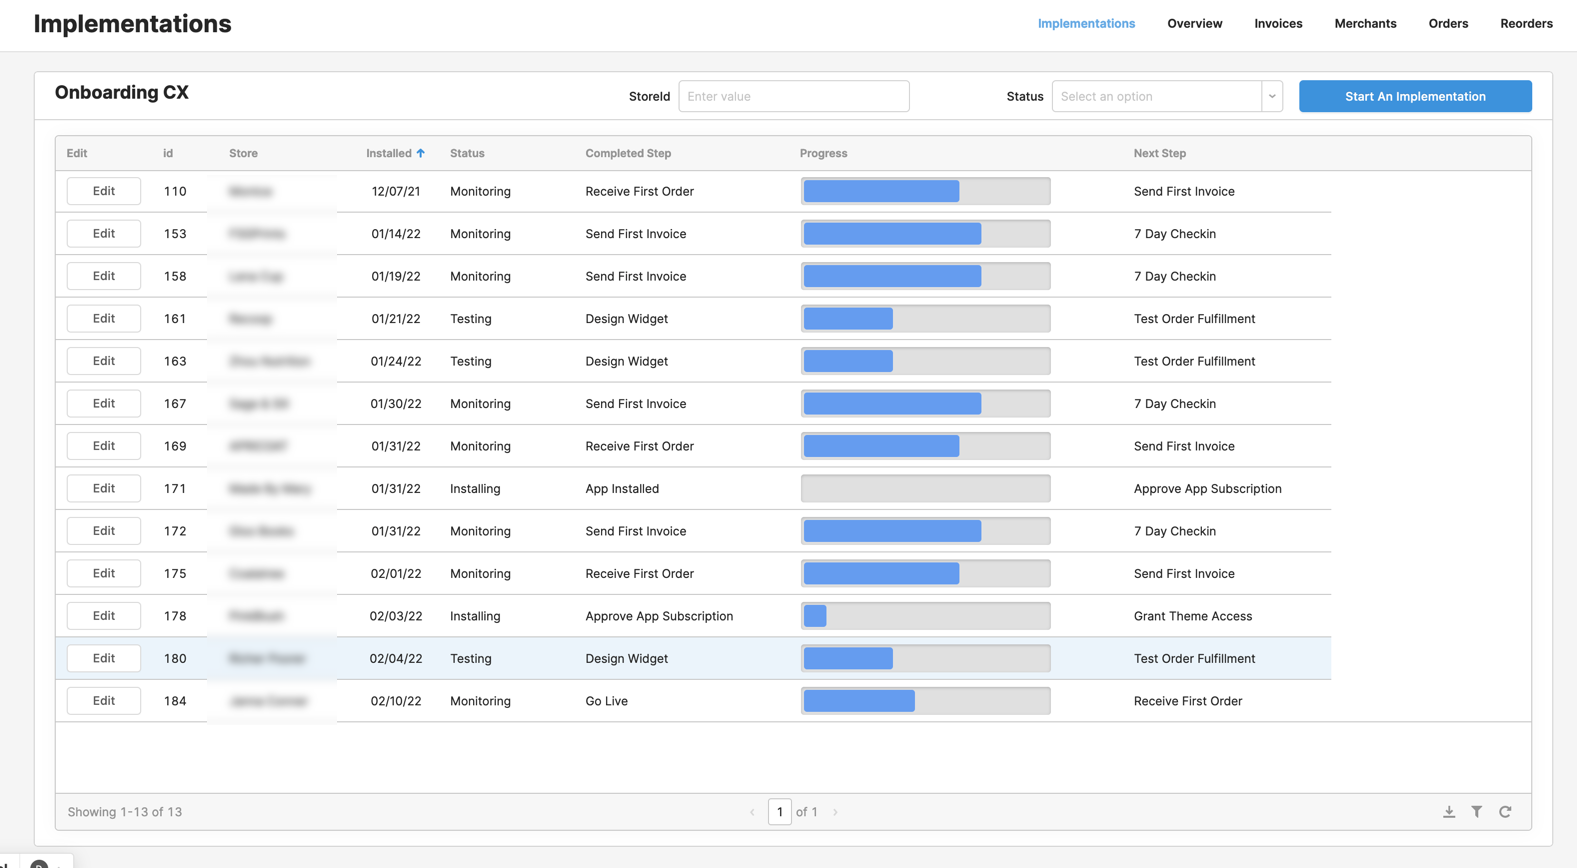Image resolution: width=1577 pixels, height=868 pixels.
Task: Select 'Grant Theme Access' next step cell
Action: click(1193, 616)
